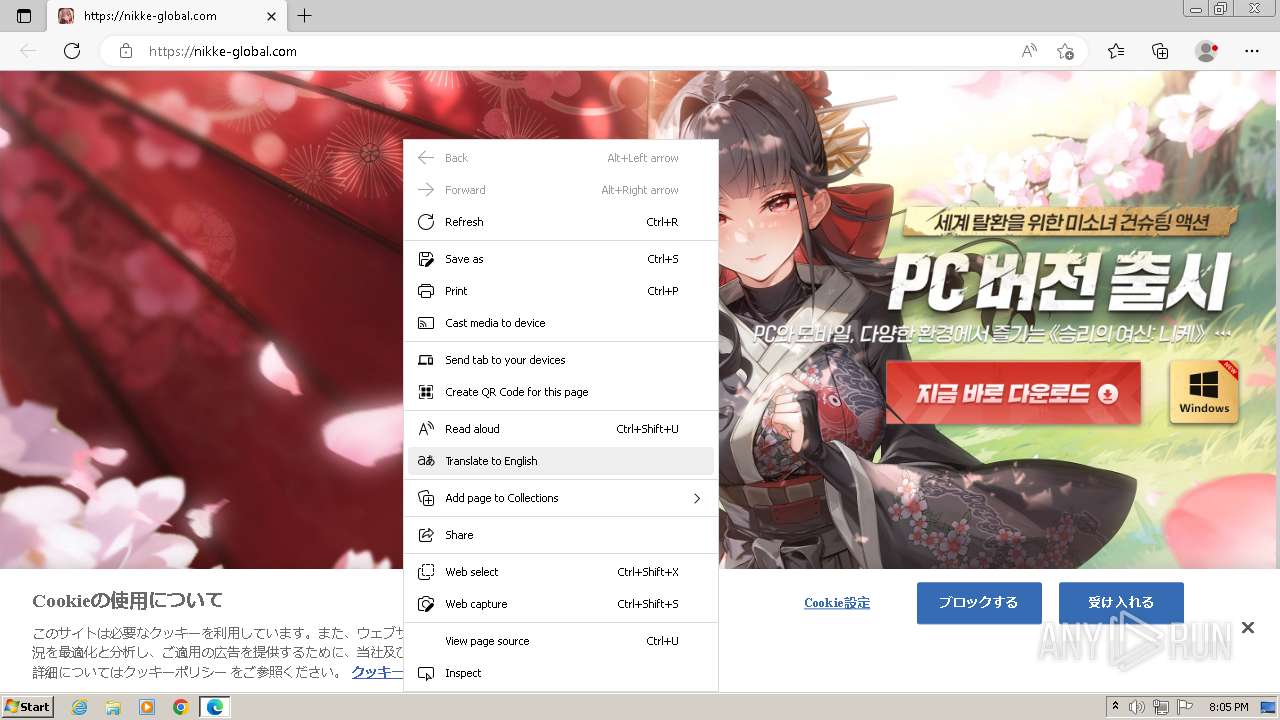1280x720 pixels.
Task: Add this page to favorites star
Action: pyautogui.click(x=1066, y=51)
